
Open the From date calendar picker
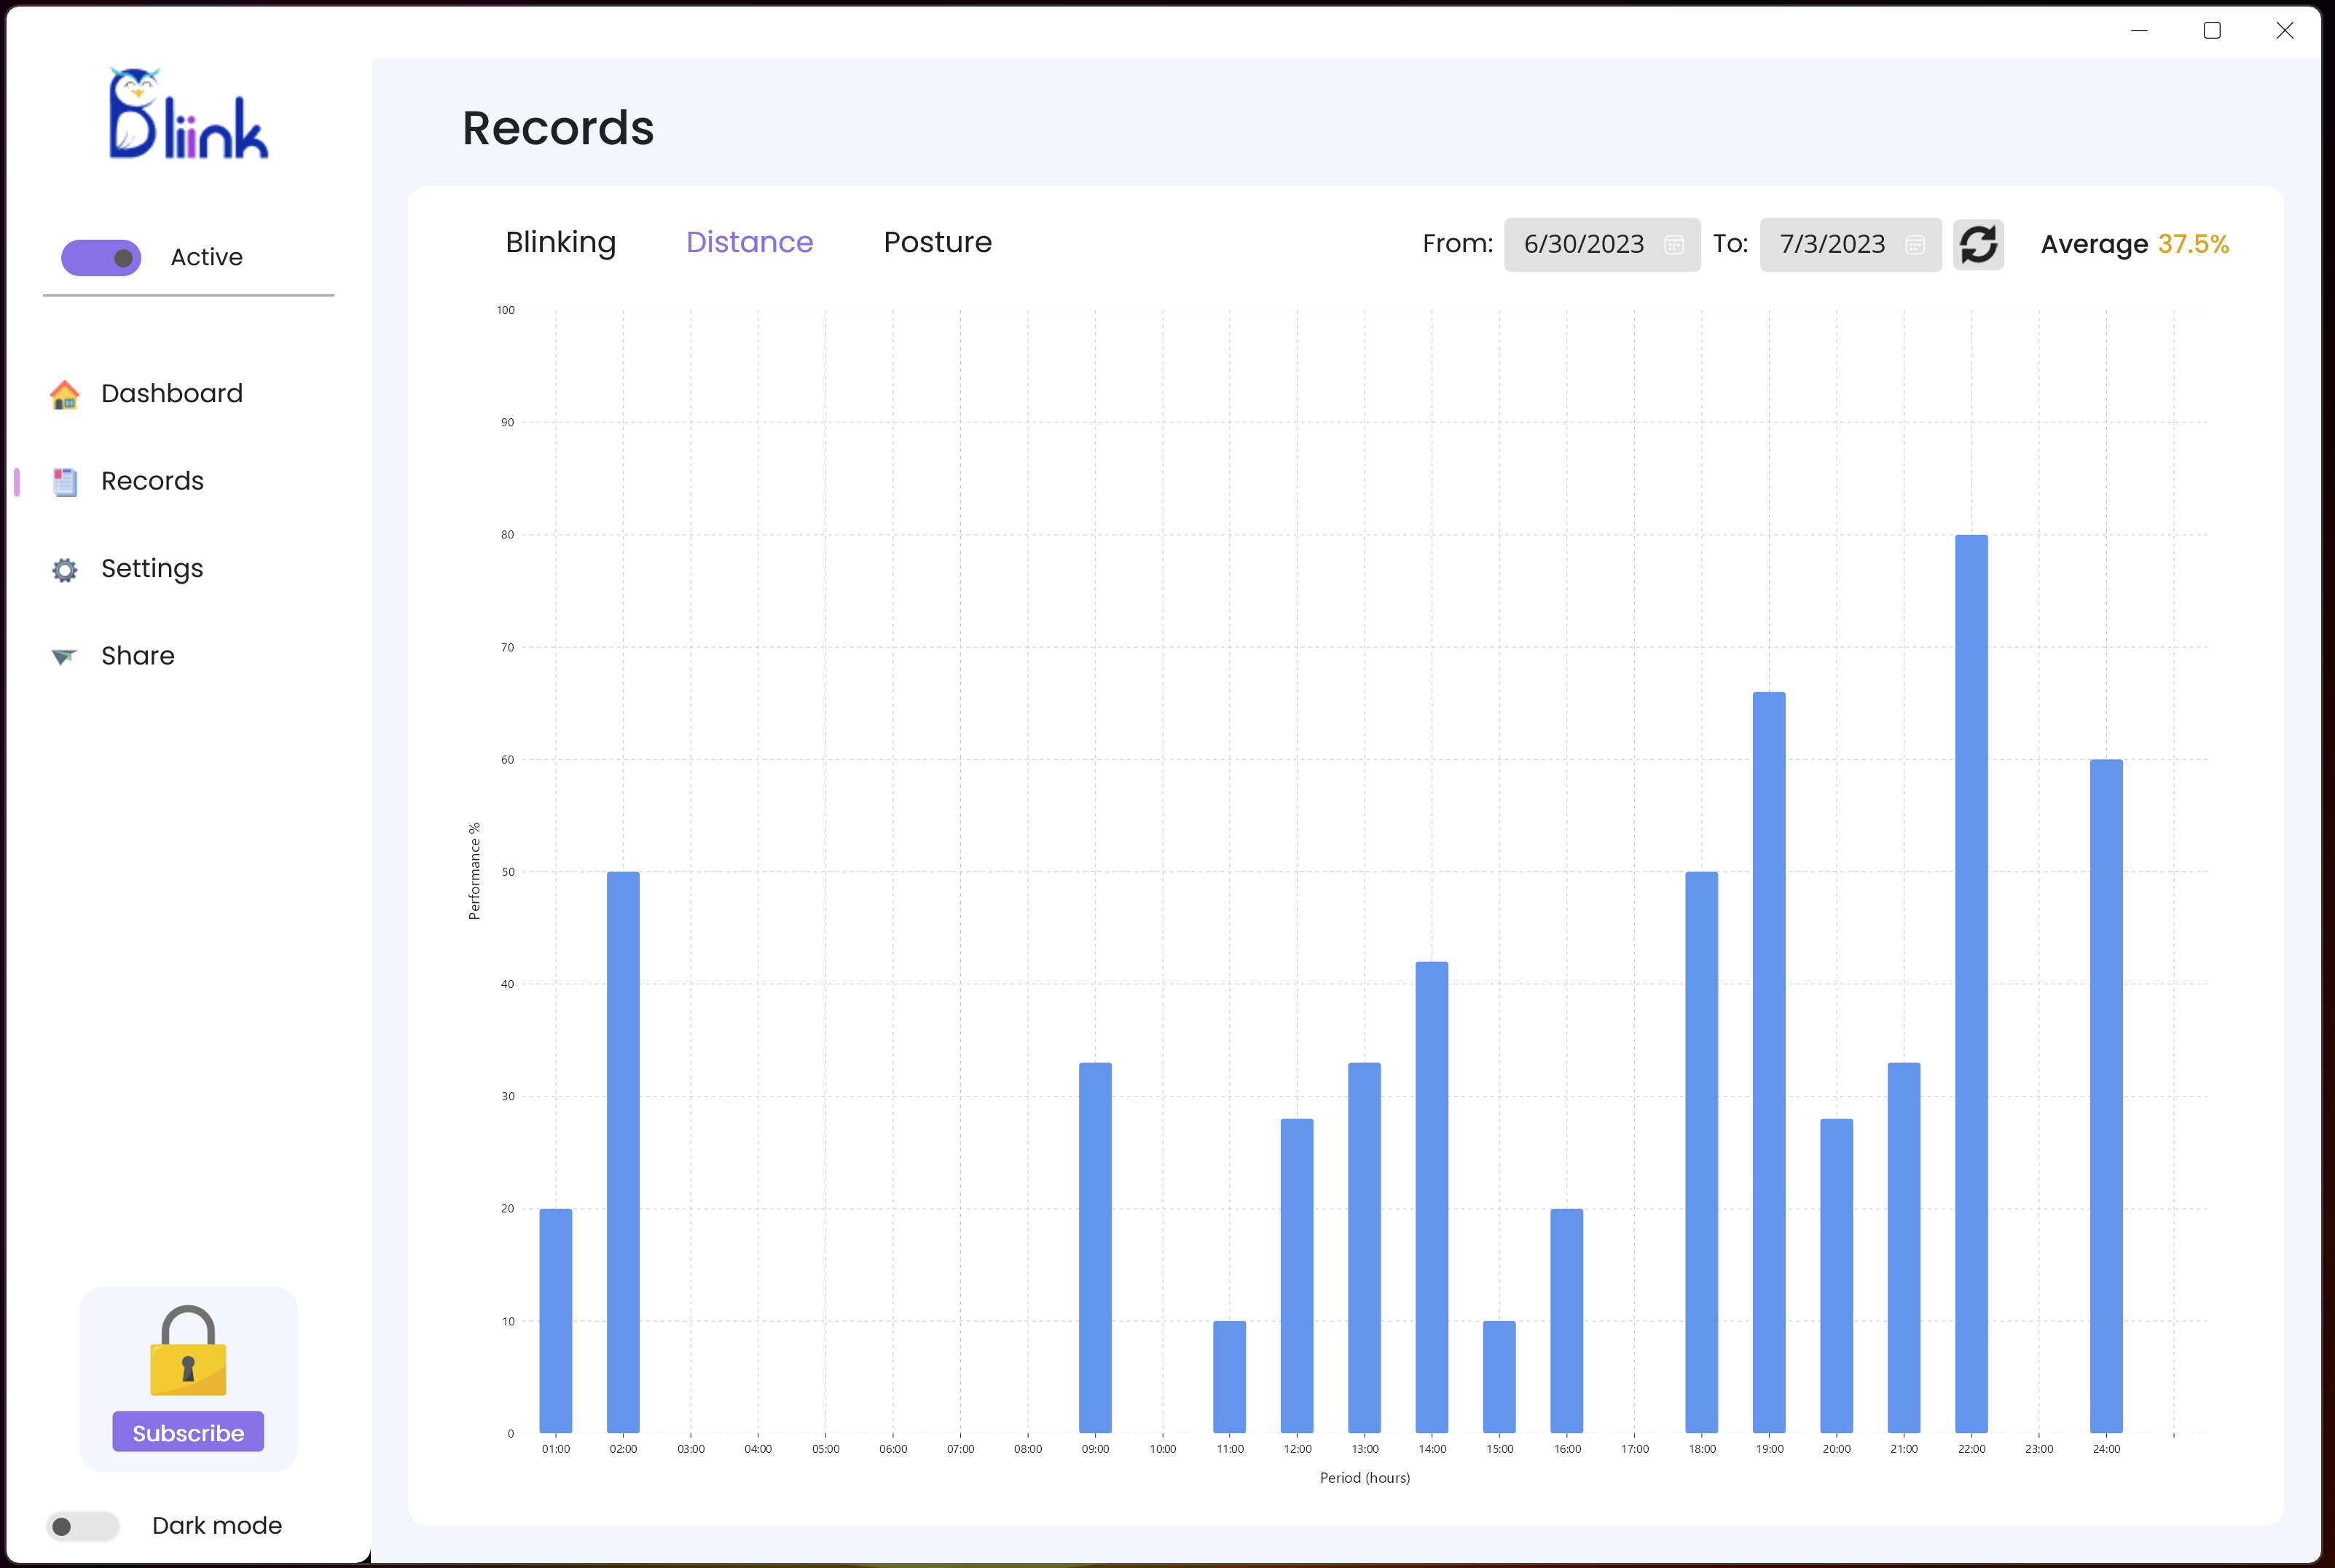pos(1673,245)
